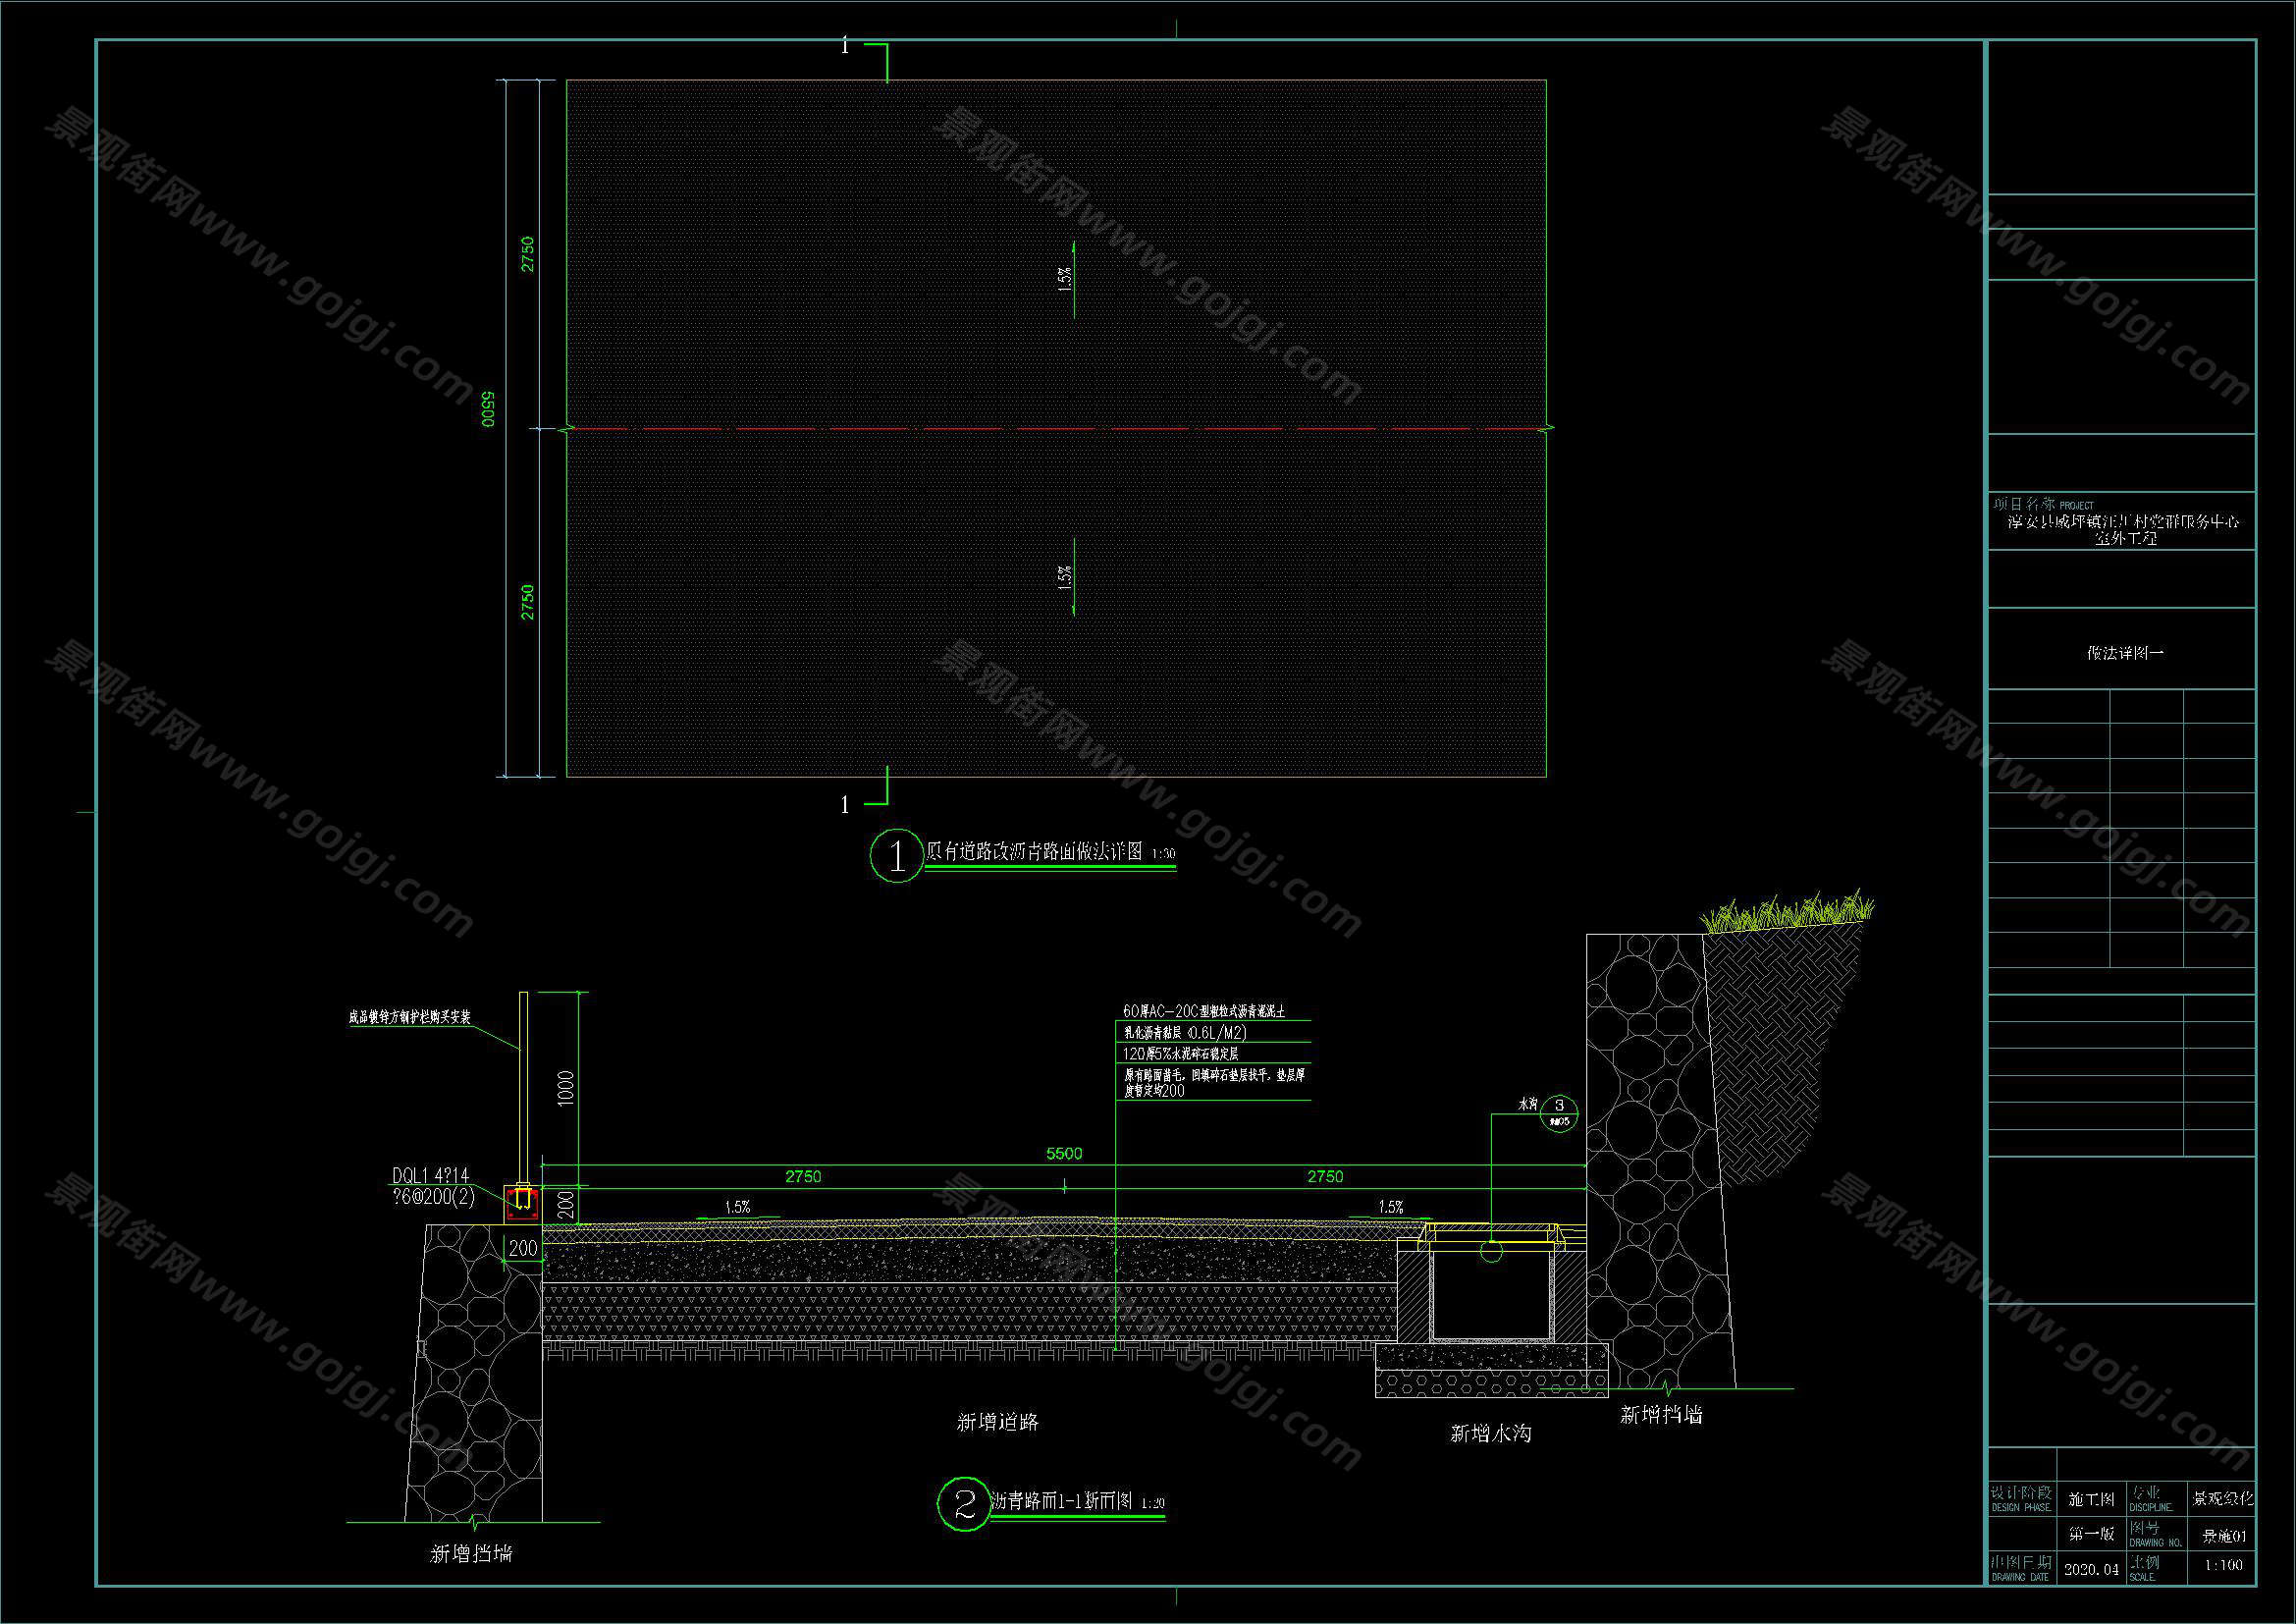Click the circled number 2 section marker

click(x=964, y=1503)
